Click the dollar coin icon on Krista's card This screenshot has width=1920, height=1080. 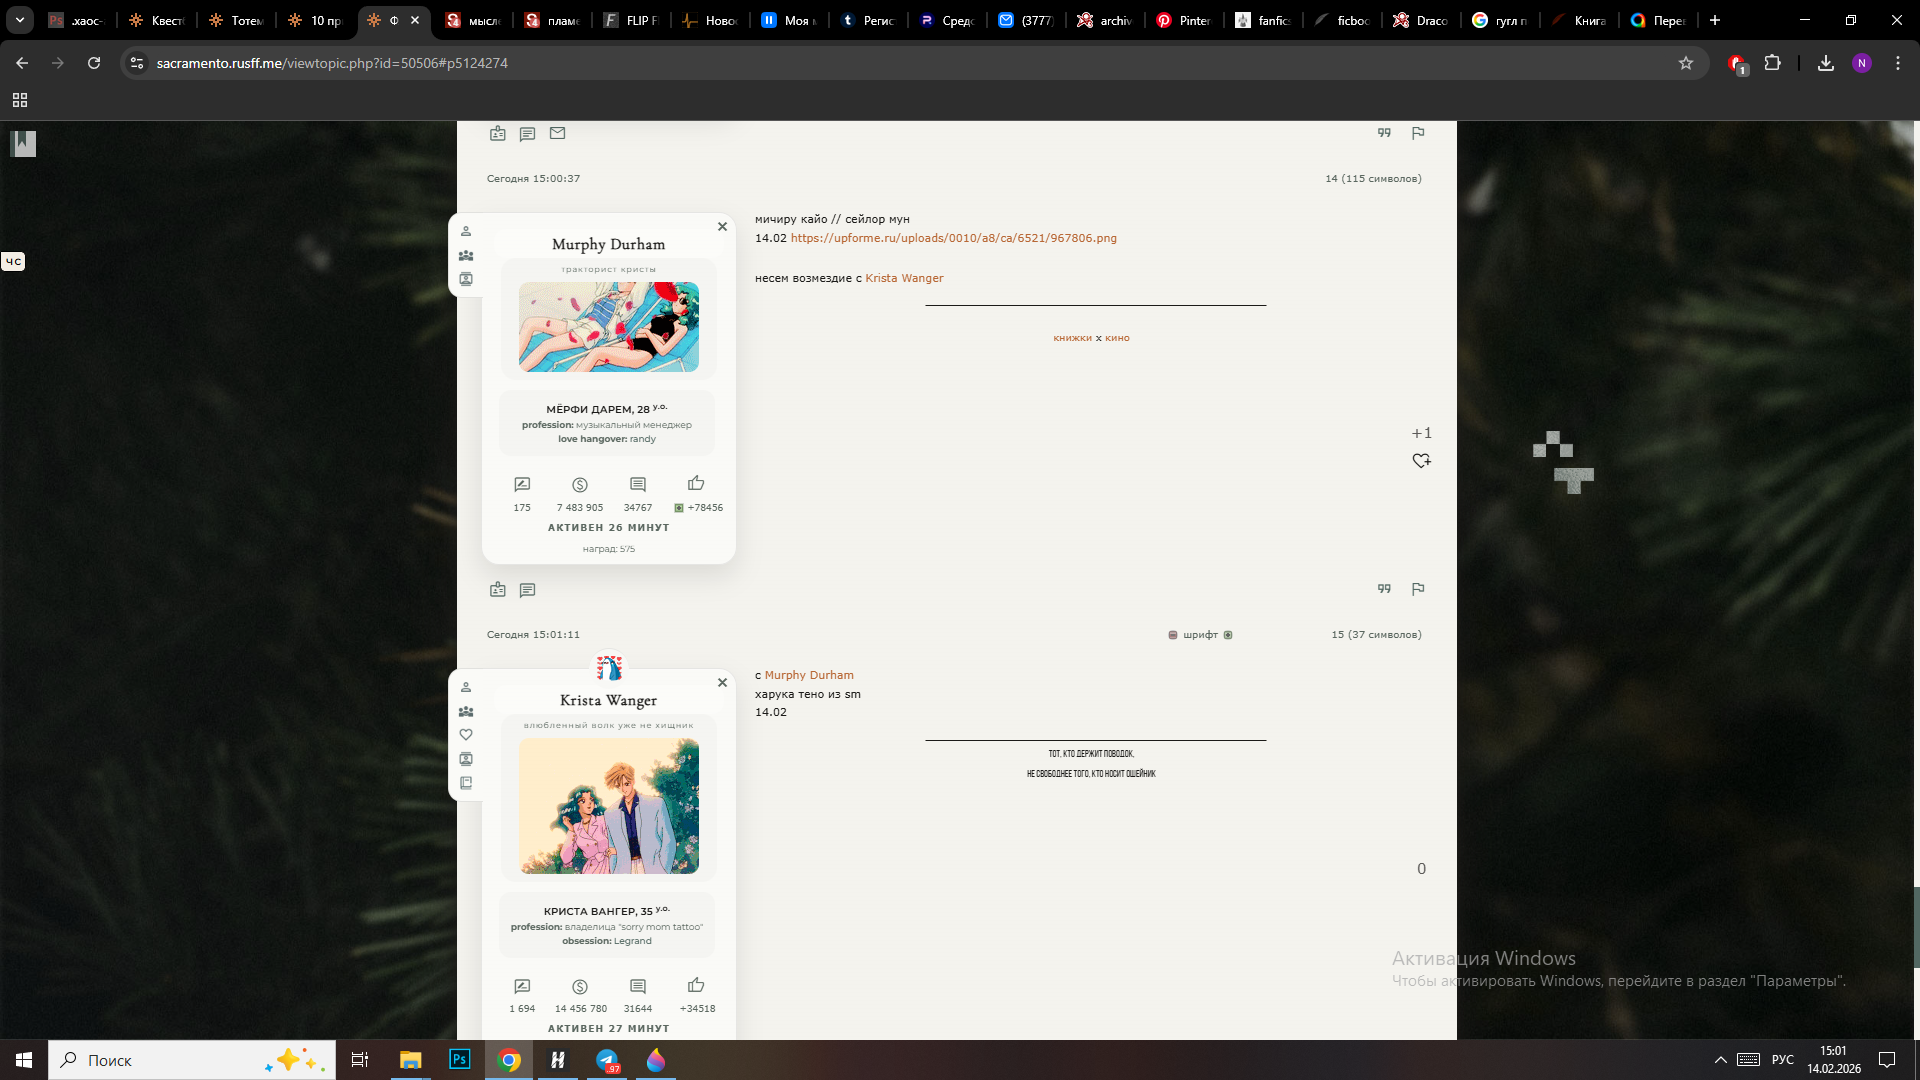pyautogui.click(x=580, y=987)
